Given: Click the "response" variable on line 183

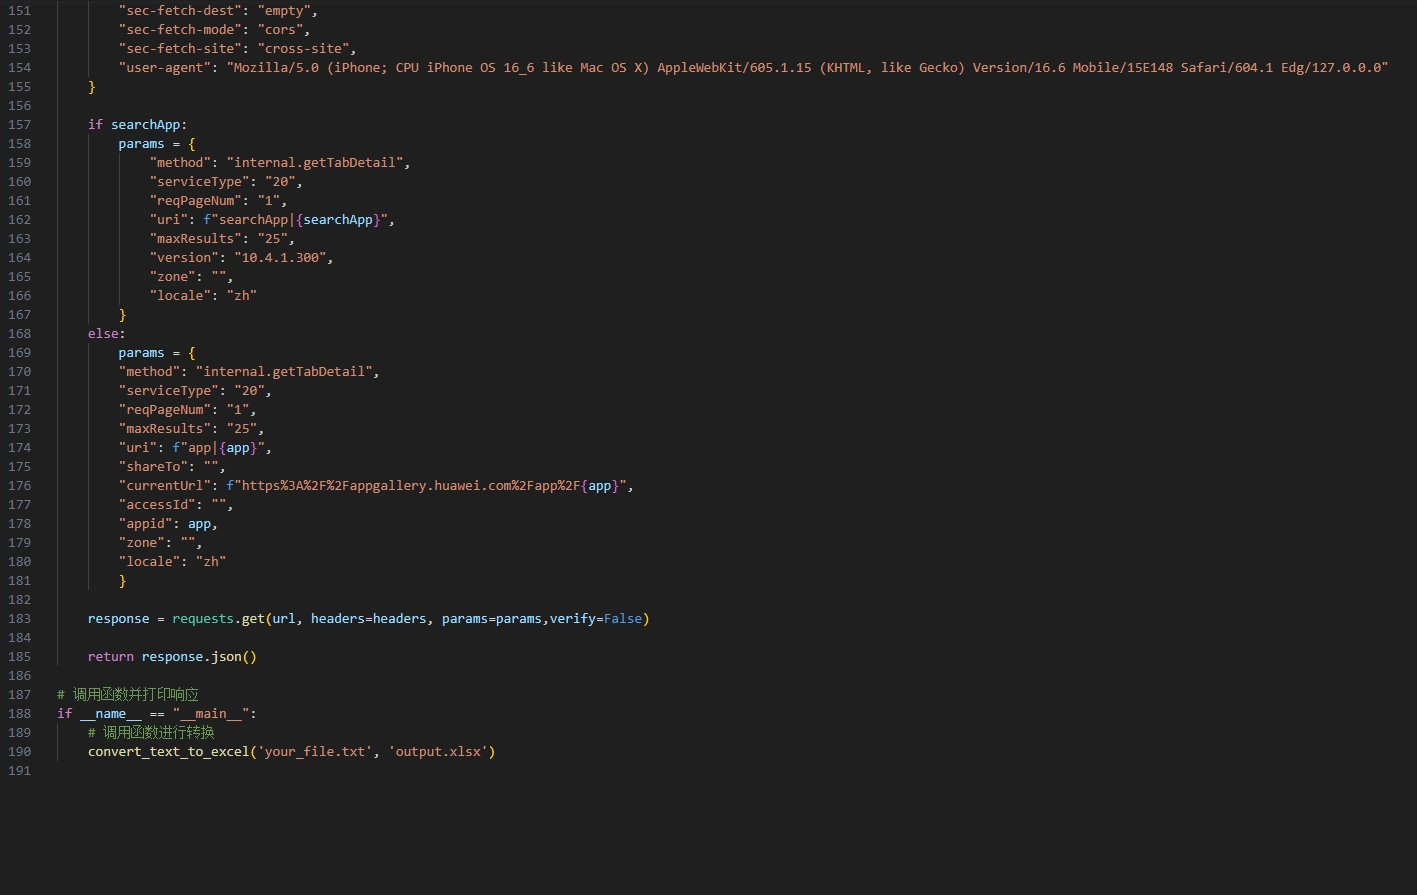Looking at the screenshot, I should (x=118, y=619).
